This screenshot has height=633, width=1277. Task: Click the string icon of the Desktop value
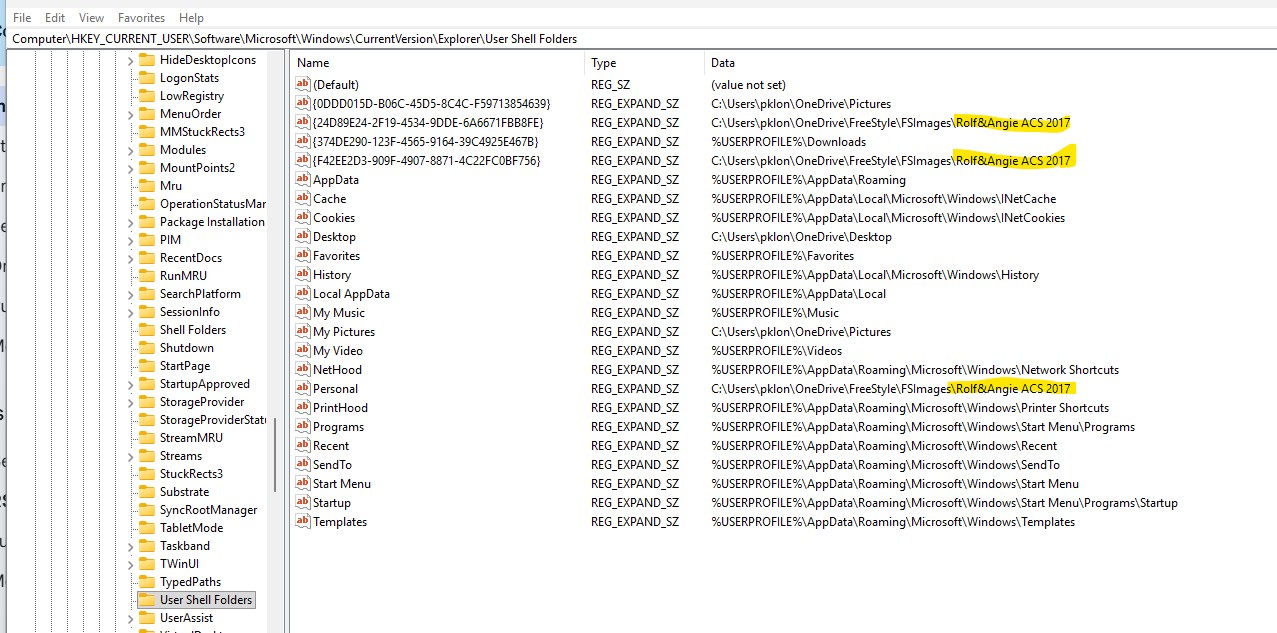pyautogui.click(x=303, y=237)
